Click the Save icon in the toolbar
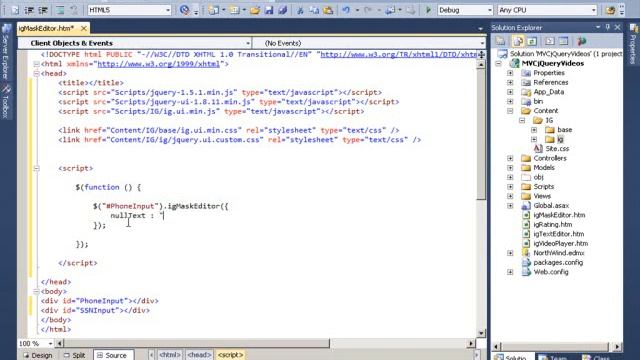640x360 pixels. (269, 10)
